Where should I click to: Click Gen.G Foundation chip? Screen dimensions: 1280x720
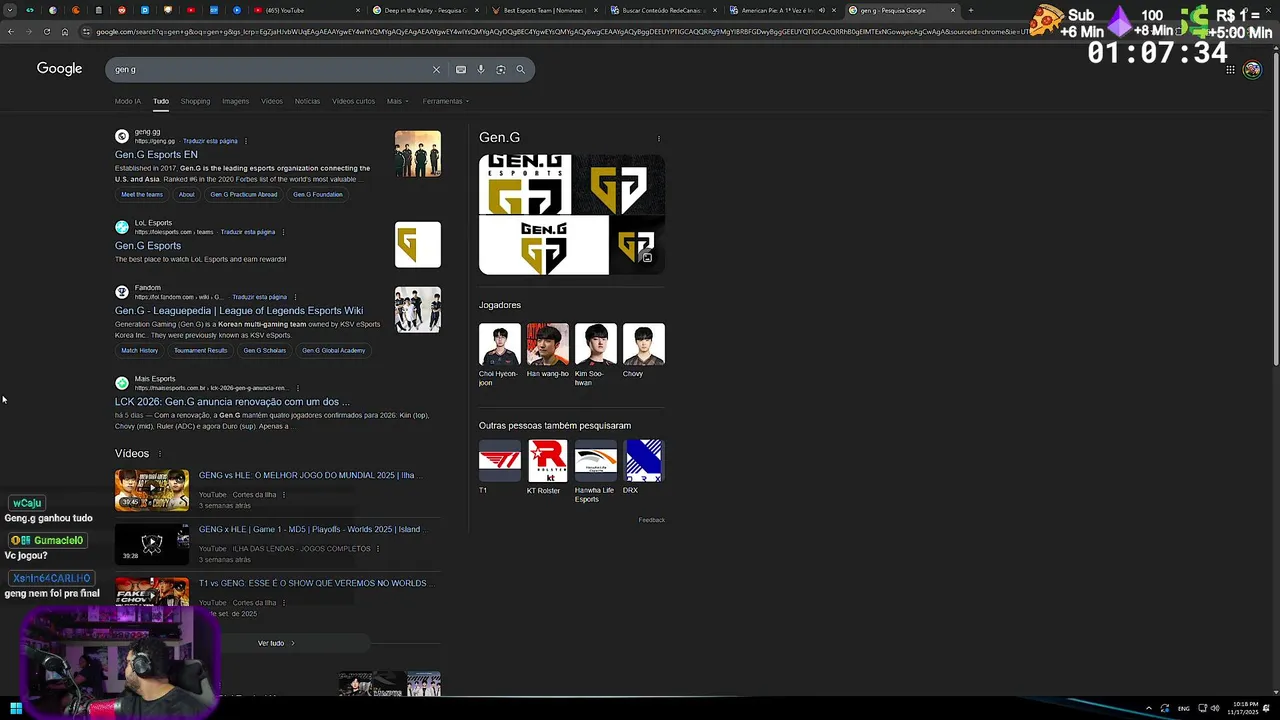(x=318, y=195)
